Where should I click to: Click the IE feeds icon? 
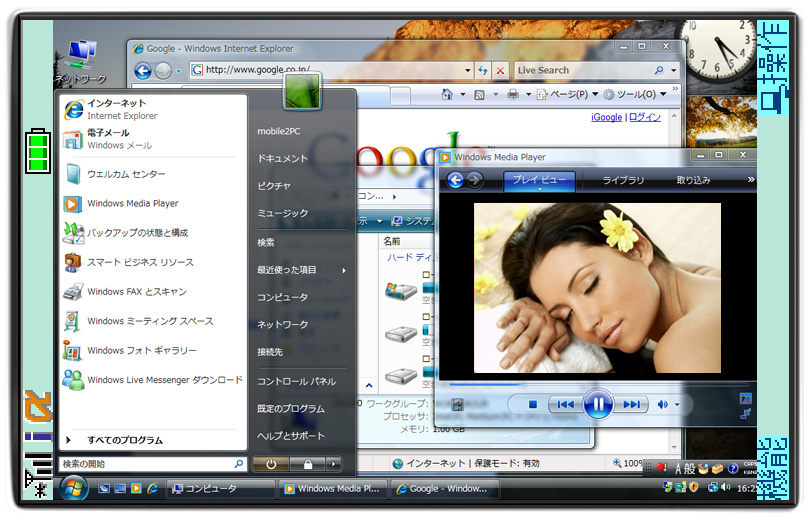coord(479,94)
